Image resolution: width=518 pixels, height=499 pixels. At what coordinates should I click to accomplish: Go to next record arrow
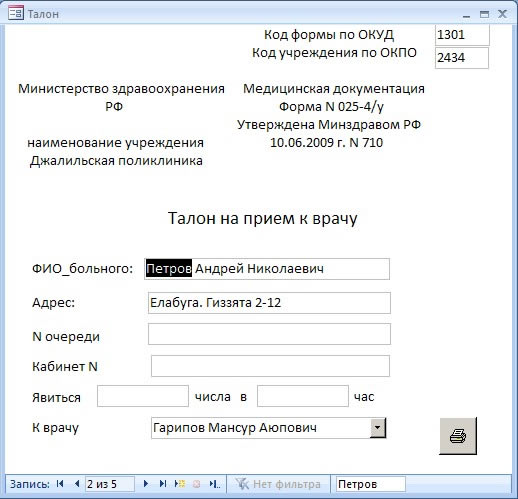pyautogui.click(x=146, y=484)
